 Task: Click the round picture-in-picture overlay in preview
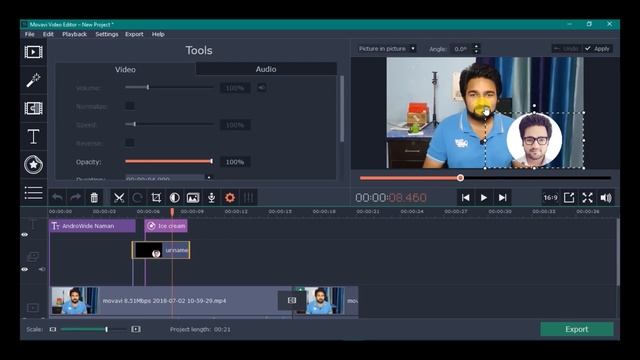pos(534,140)
